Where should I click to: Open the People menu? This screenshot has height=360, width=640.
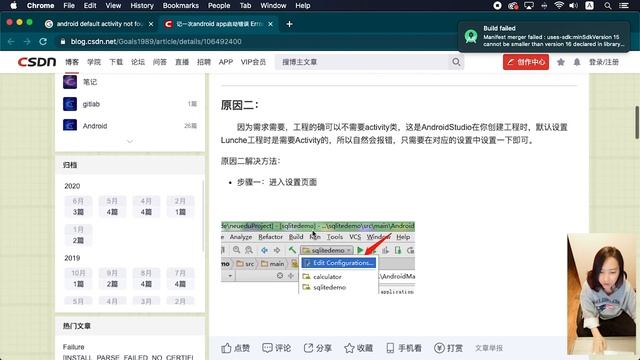(219, 5)
